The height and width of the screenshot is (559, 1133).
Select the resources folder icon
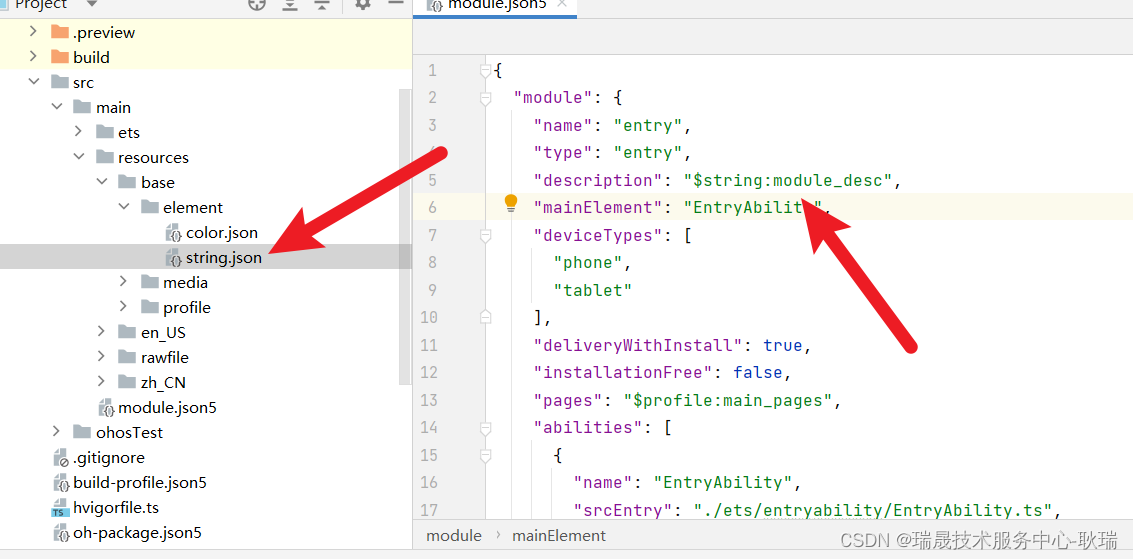[105, 157]
